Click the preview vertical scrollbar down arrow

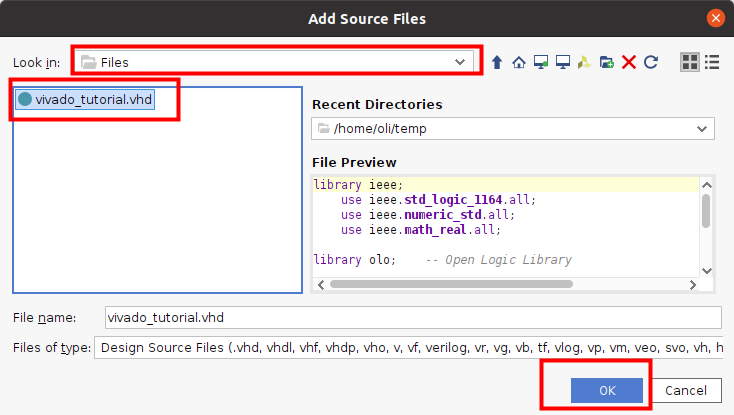tap(707, 271)
